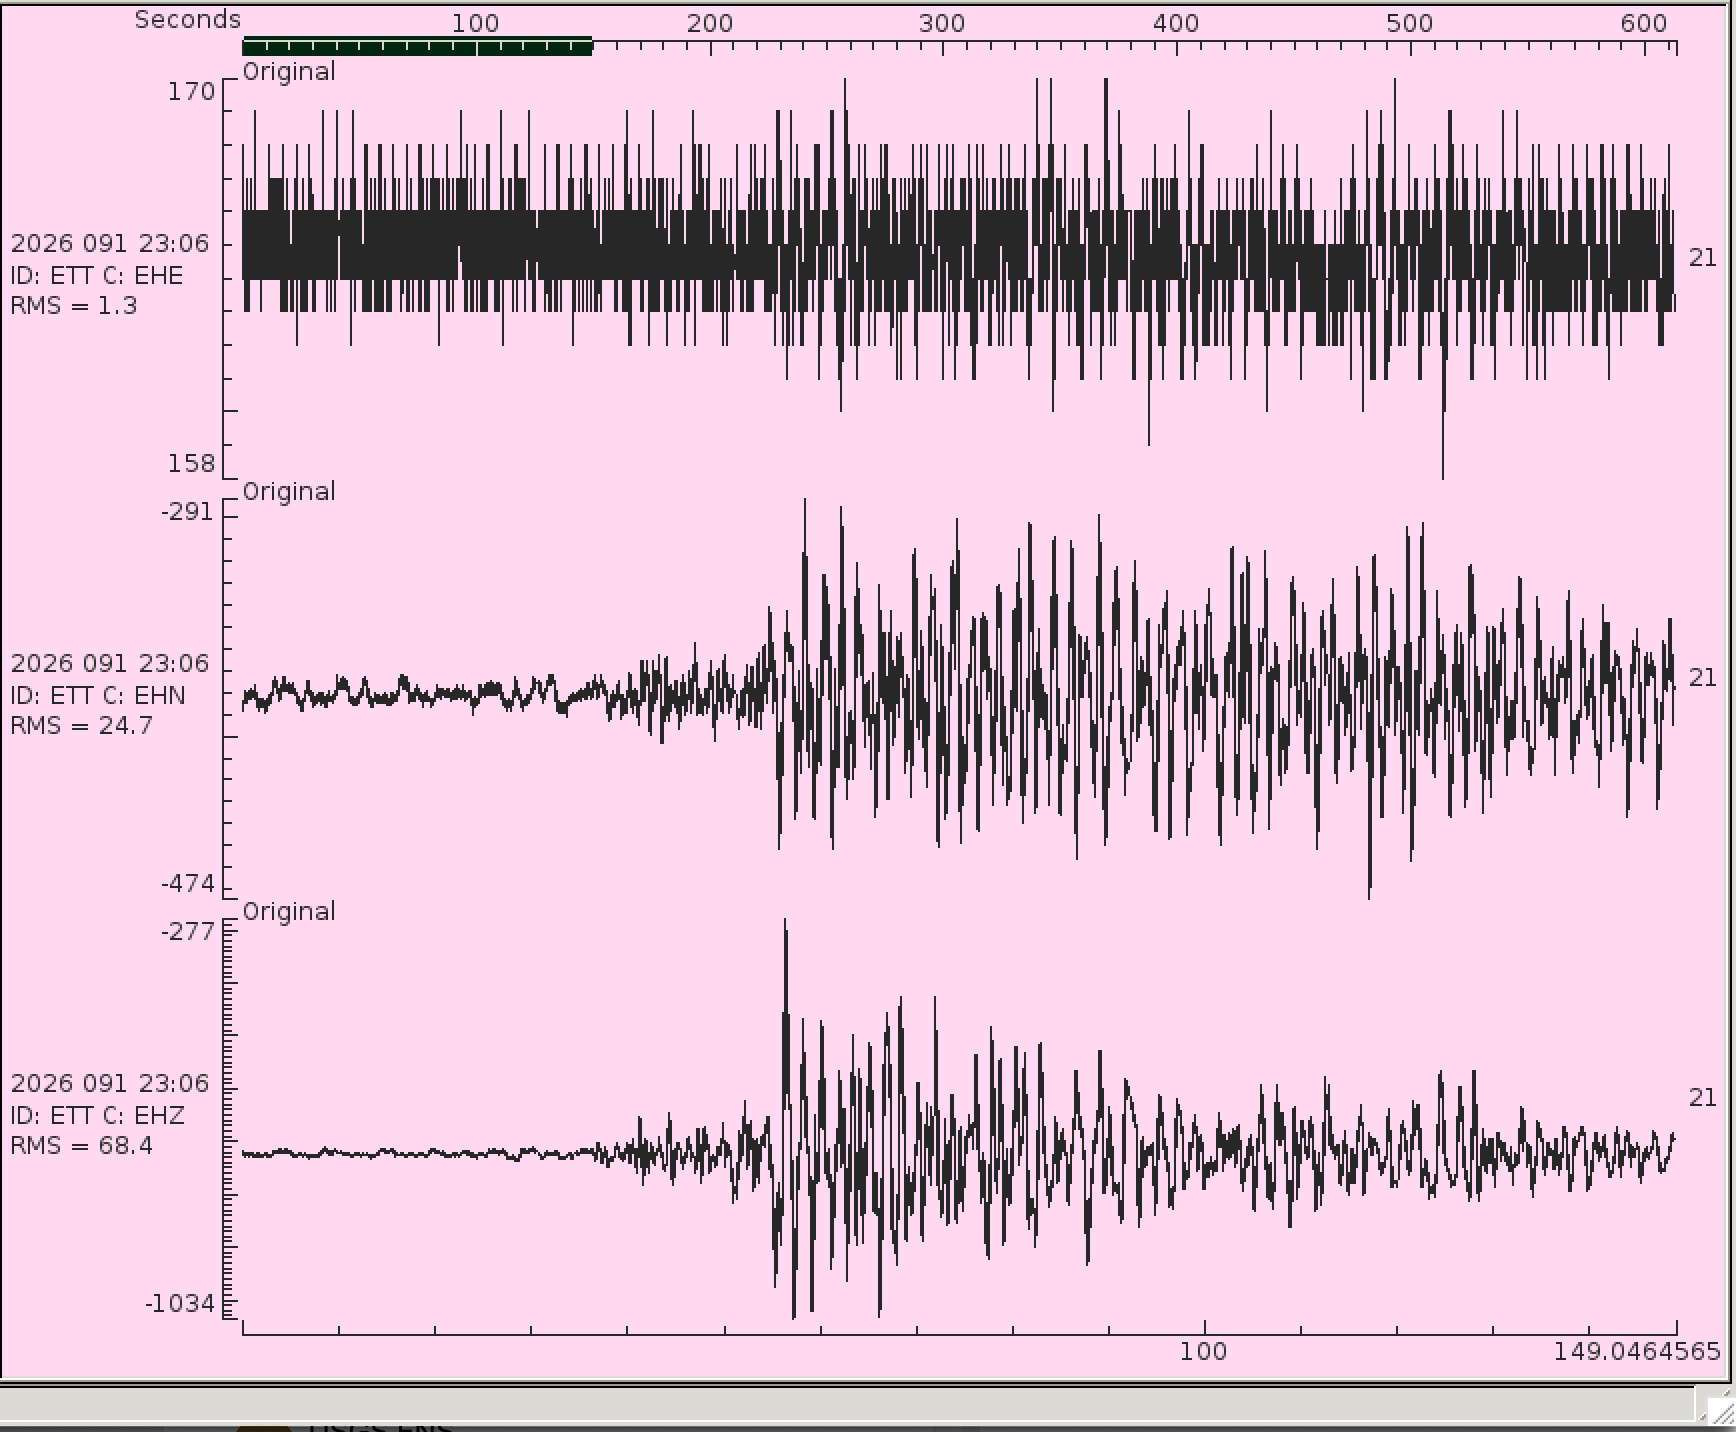1736x1432 pixels.
Task: Select the ETT EHZ channel ID label
Action: 98,1116
